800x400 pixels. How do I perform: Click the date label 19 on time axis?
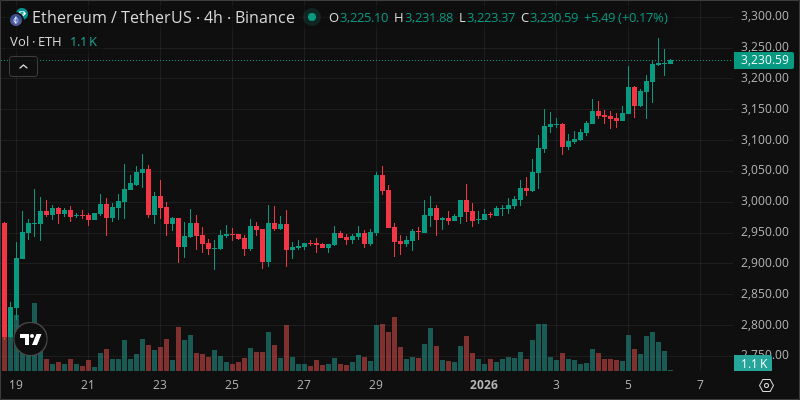pyautogui.click(x=16, y=384)
